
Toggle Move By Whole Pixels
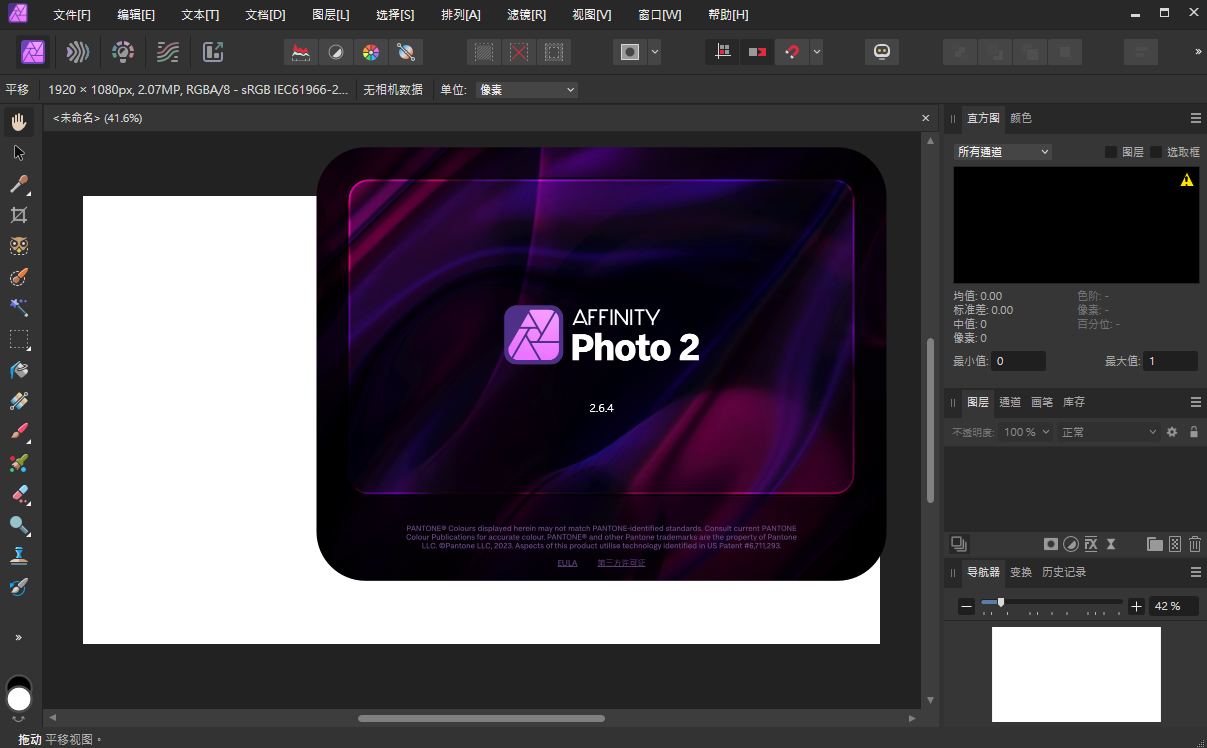click(x=757, y=52)
